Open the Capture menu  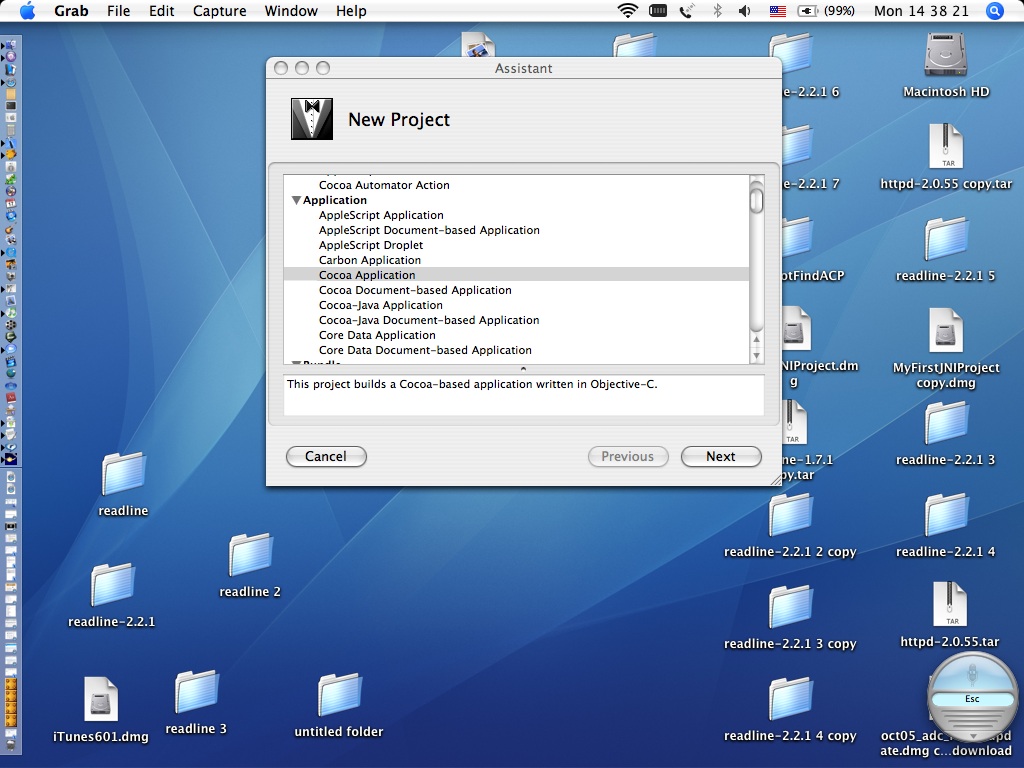point(219,10)
